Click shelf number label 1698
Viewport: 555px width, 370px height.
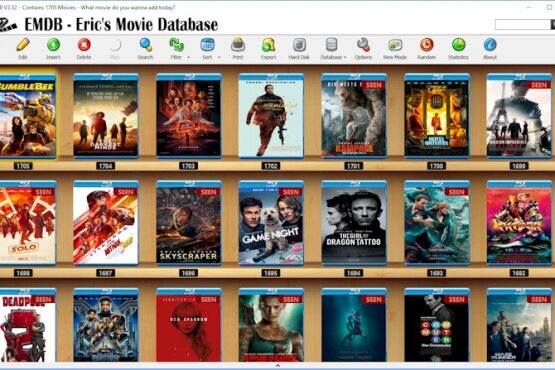[23, 273]
